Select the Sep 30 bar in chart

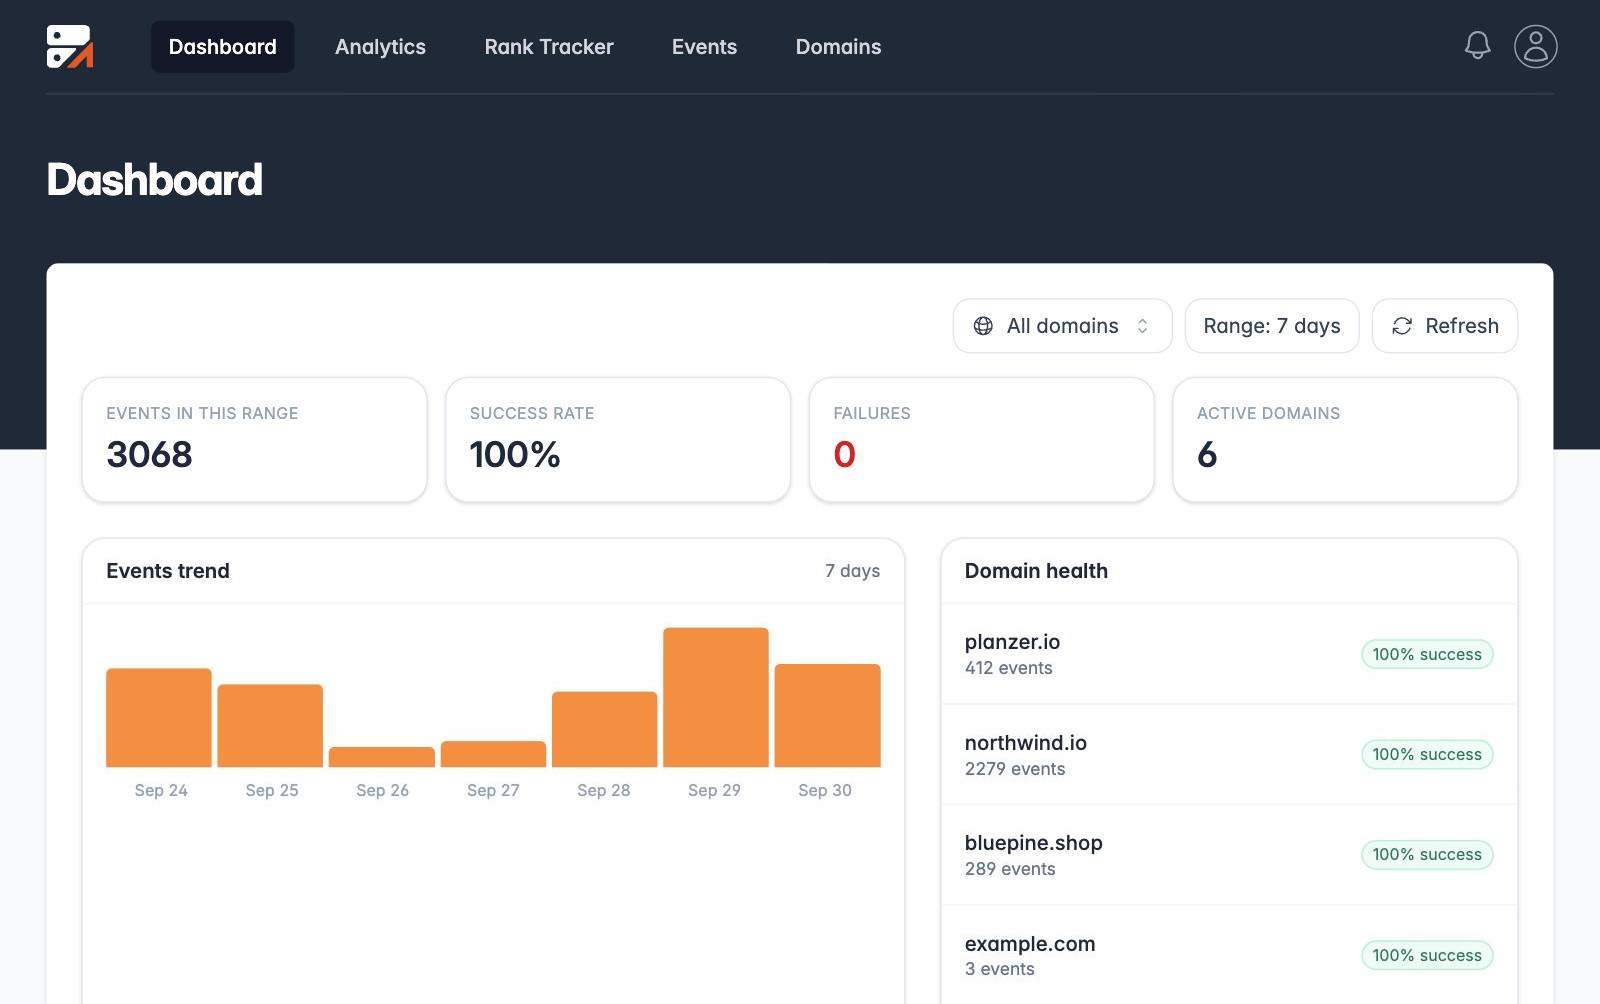(828, 716)
